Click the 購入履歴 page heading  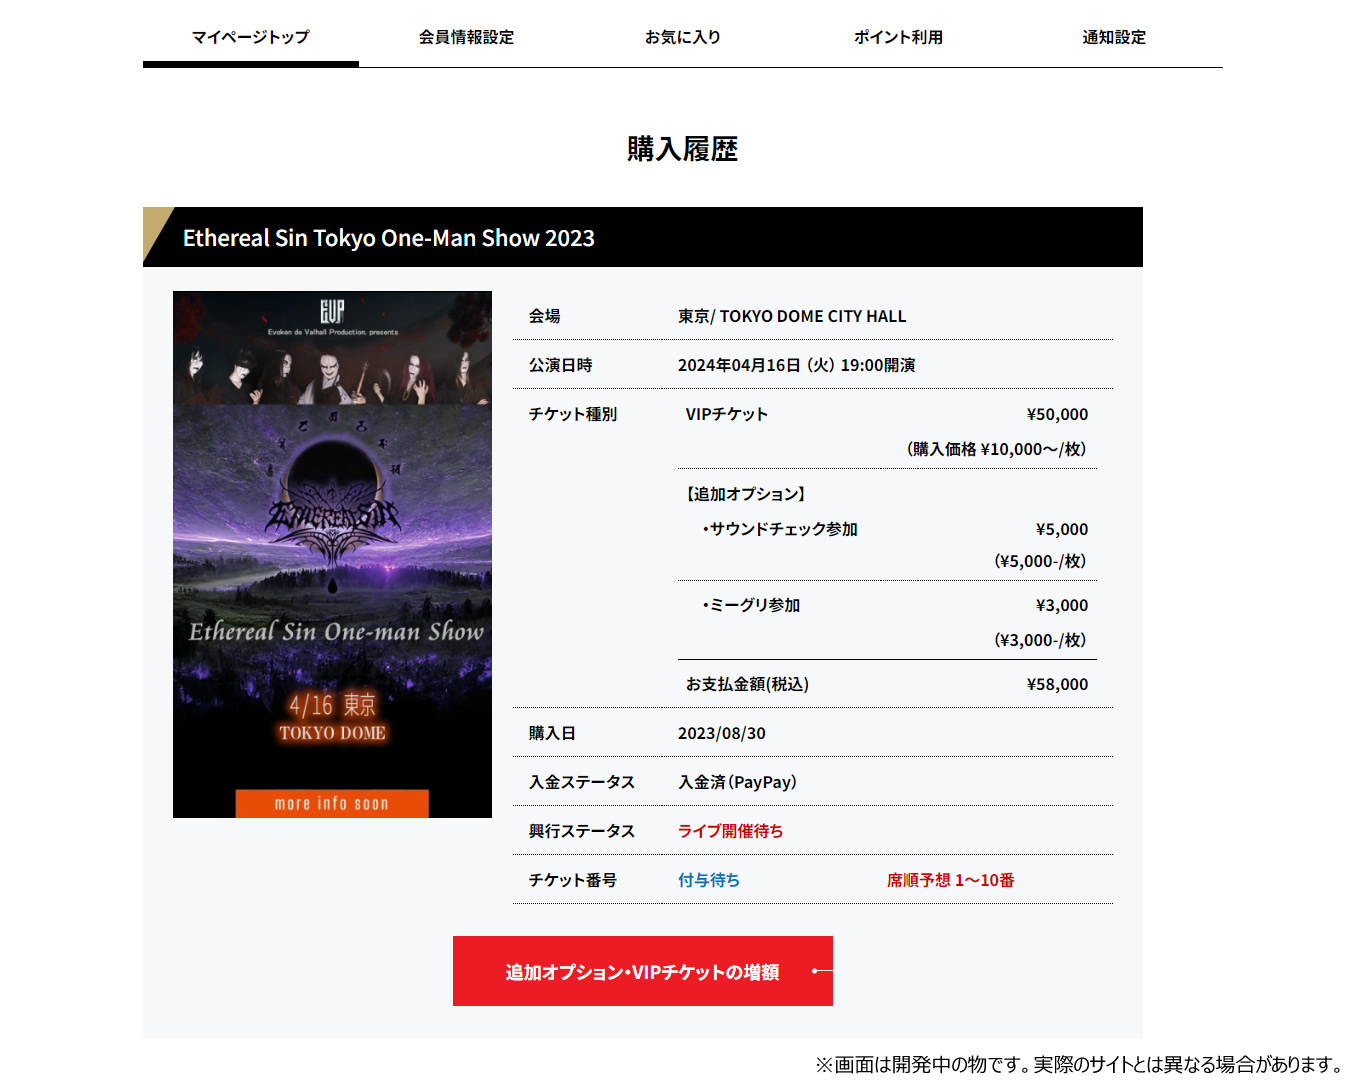point(683,149)
